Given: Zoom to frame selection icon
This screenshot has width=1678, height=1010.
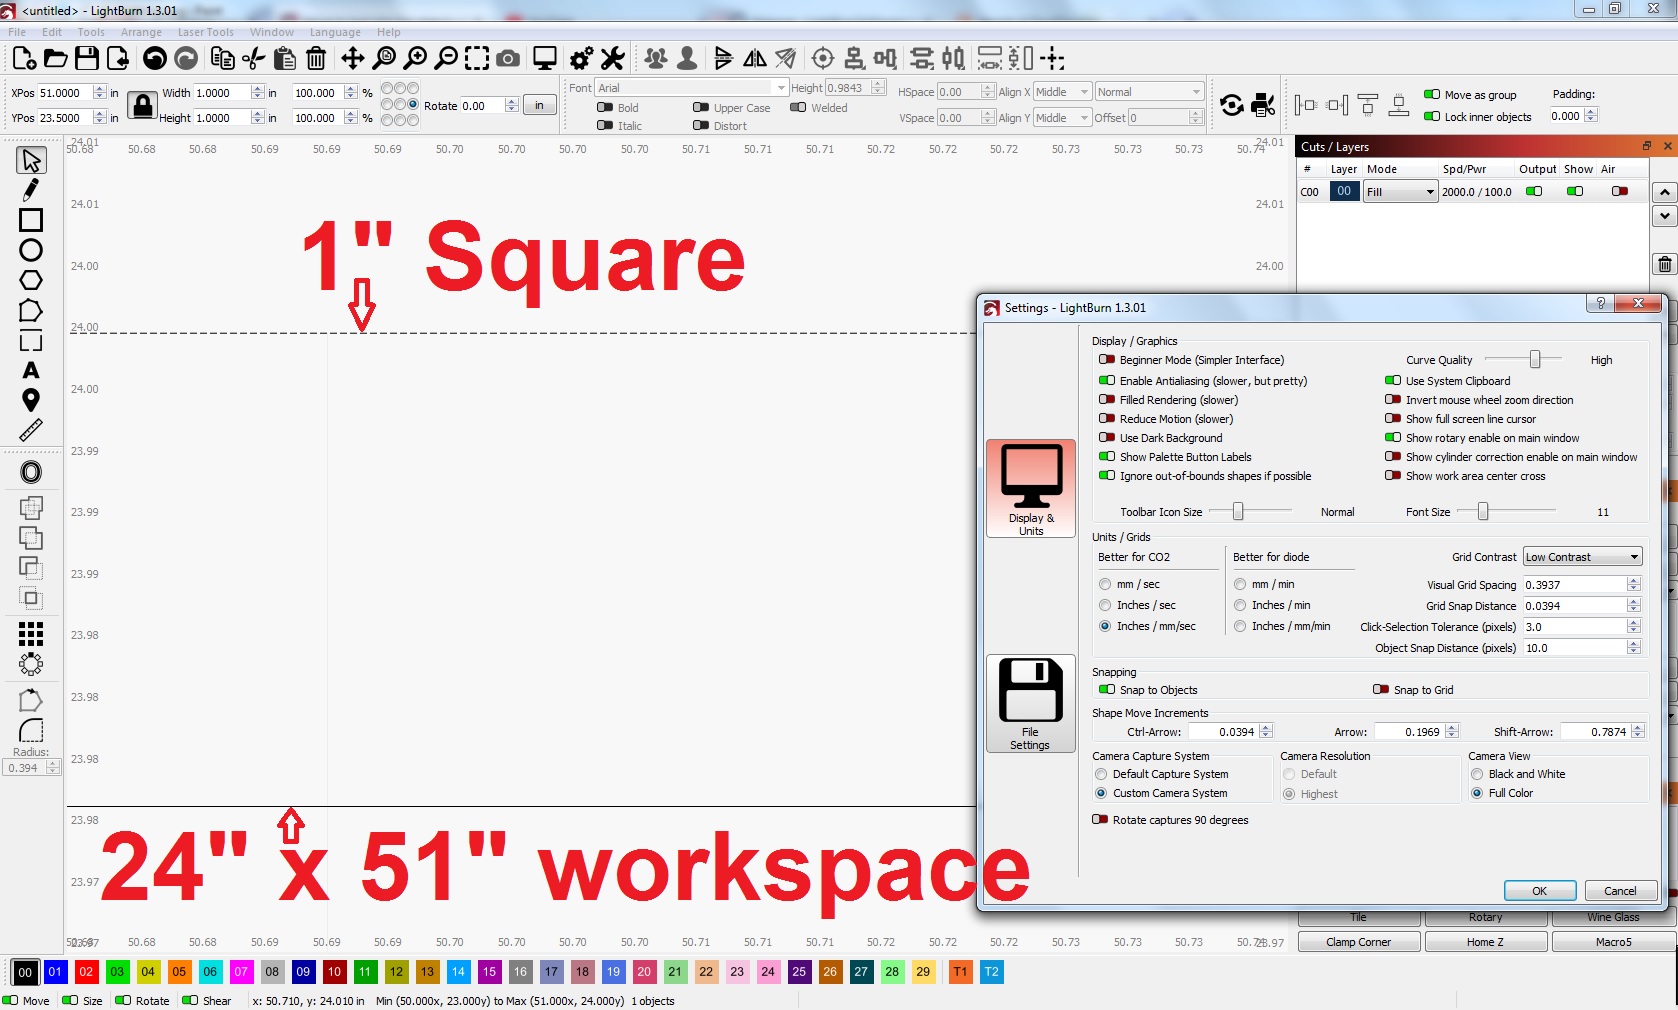Looking at the screenshot, I should click(478, 58).
